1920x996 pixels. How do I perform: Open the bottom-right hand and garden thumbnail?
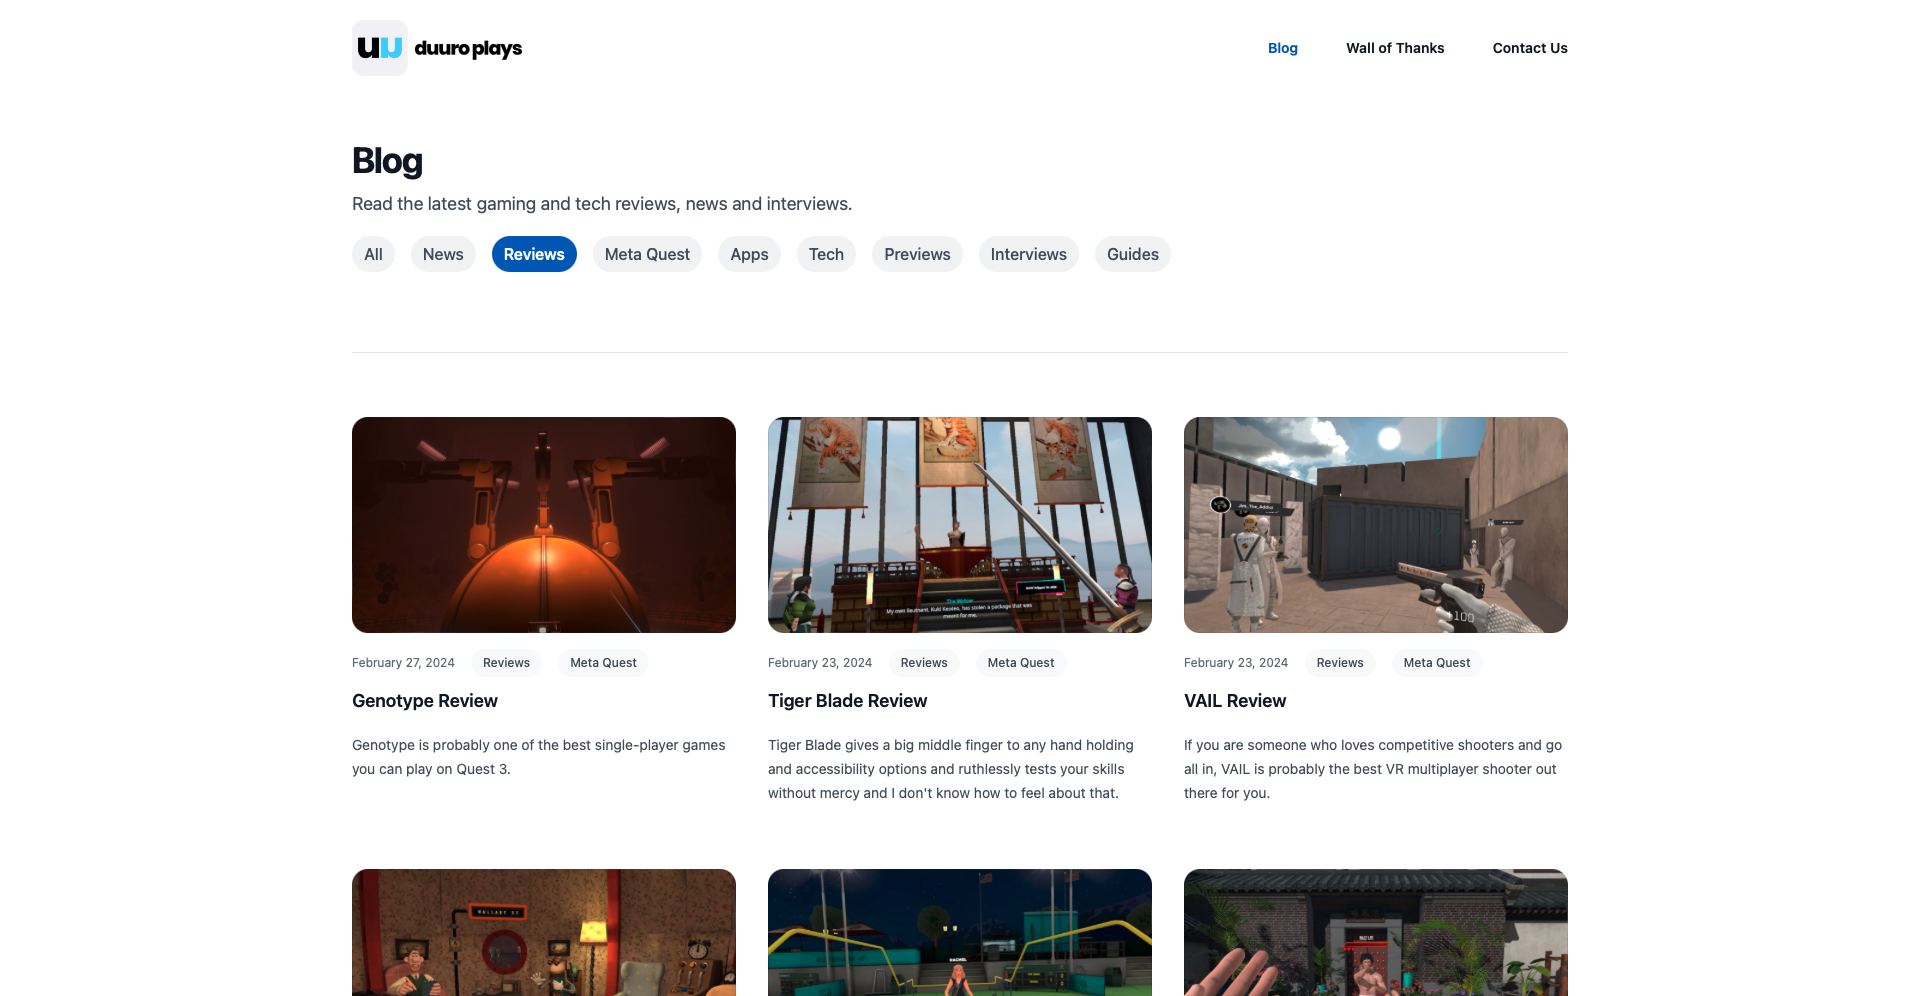point(1376,932)
